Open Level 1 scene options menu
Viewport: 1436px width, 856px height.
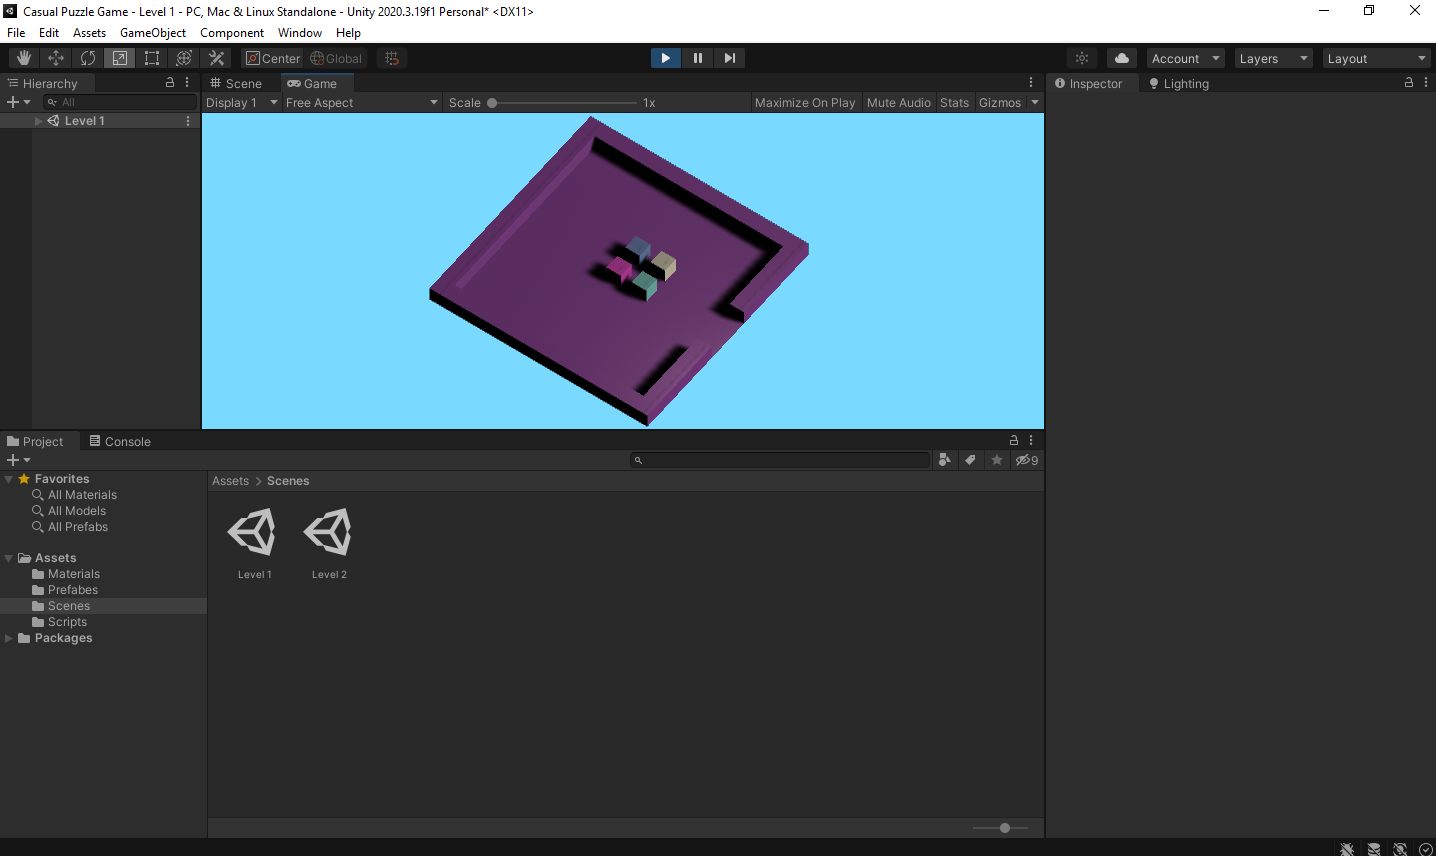[x=188, y=121]
